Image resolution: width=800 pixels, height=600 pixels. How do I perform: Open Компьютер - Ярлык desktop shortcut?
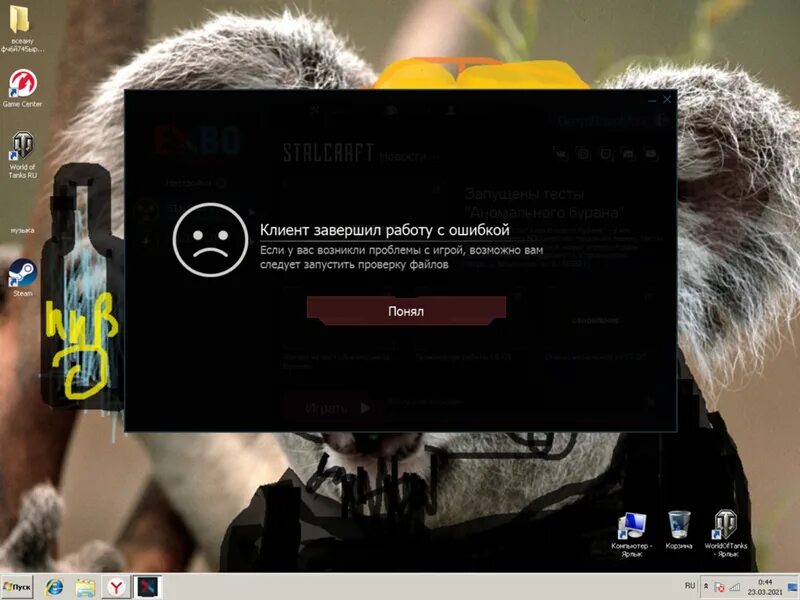click(x=632, y=535)
